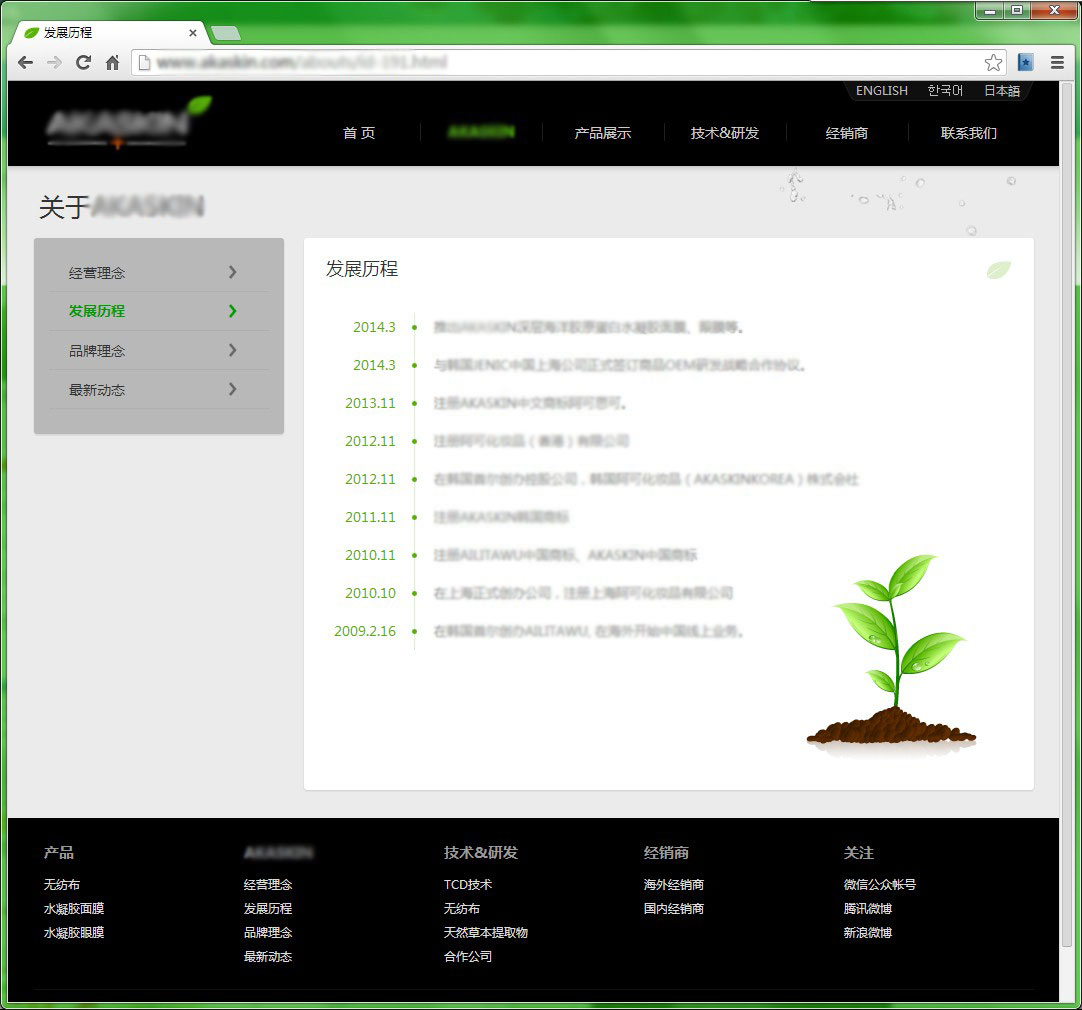Click the 2013.11 timeline date
1082x1010 pixels.
tap(371, 403)
